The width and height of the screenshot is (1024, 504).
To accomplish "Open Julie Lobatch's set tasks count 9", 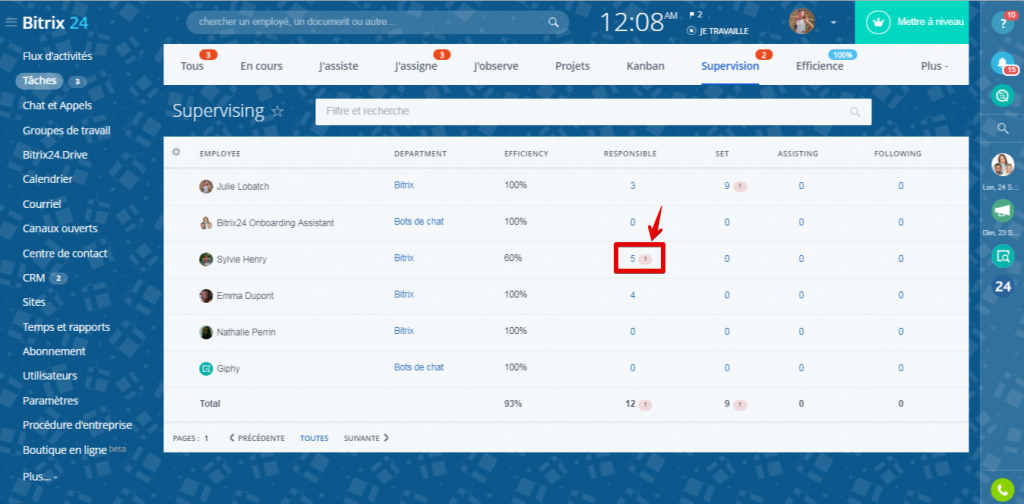I will (x=727, y=185).
